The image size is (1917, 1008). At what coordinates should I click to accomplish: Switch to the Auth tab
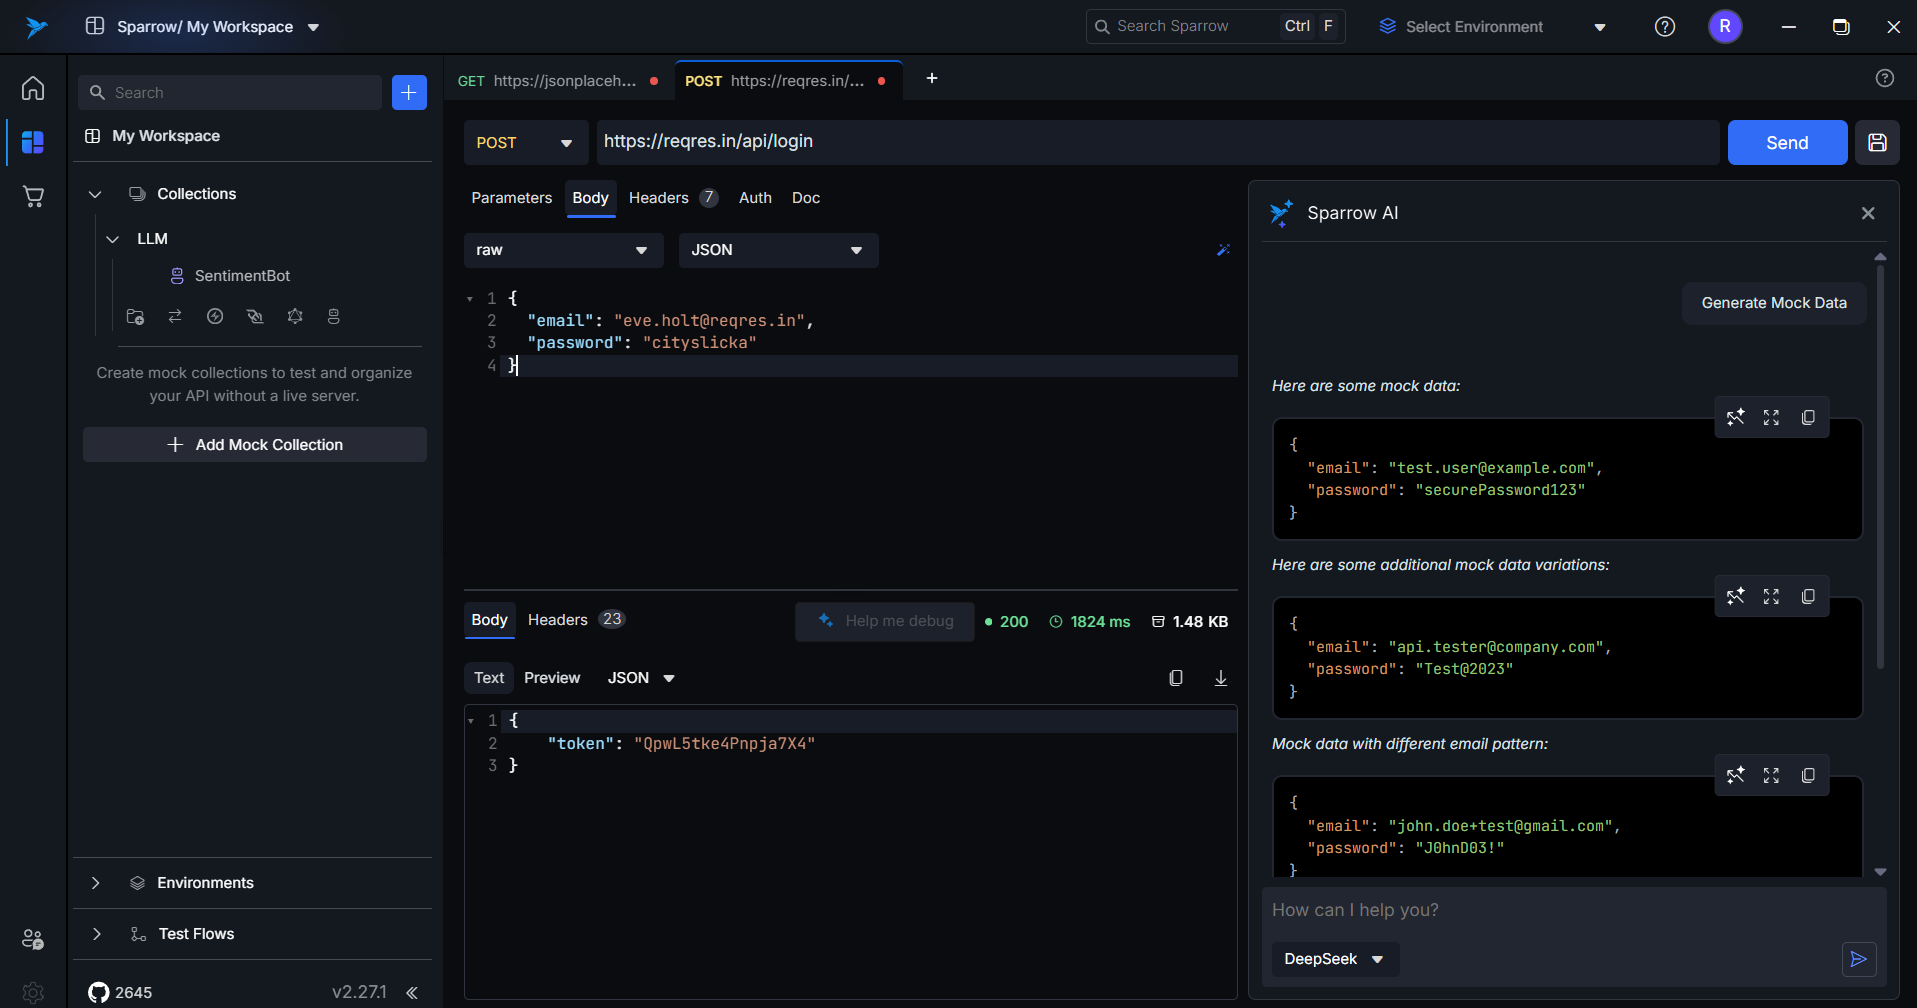(x=755, y=198)
